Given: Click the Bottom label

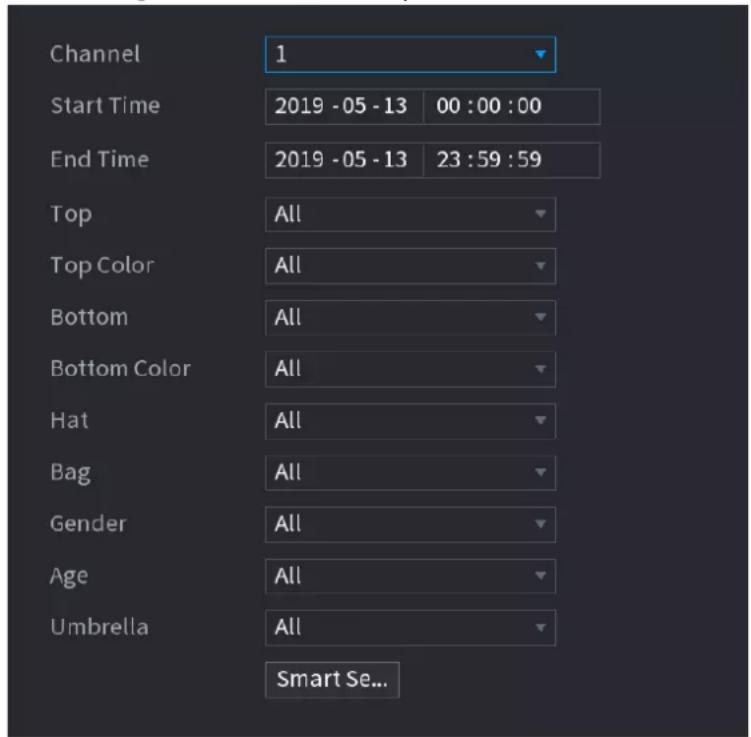Looking at the screenshot, I should [89, 317].
